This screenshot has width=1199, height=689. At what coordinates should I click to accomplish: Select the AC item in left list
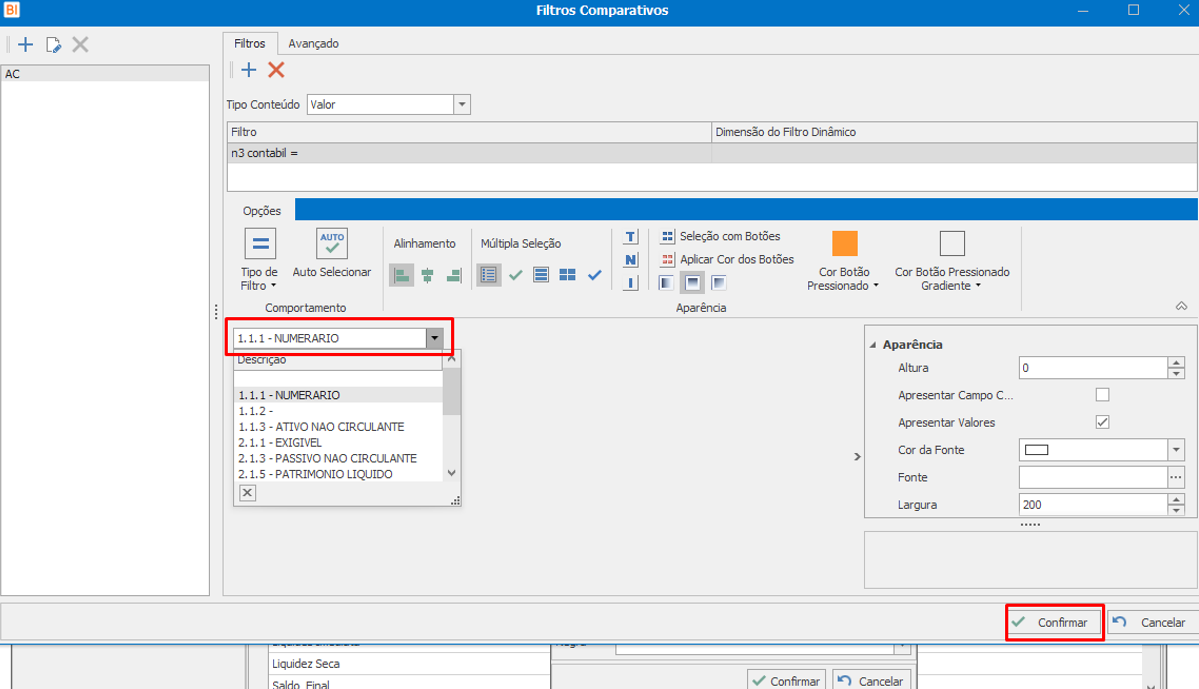[x=106, y=74]
